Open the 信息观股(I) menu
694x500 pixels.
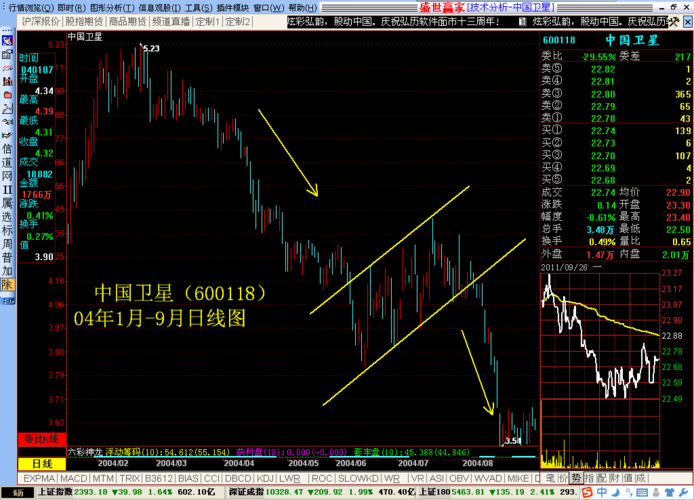click(x=160, y=8)
